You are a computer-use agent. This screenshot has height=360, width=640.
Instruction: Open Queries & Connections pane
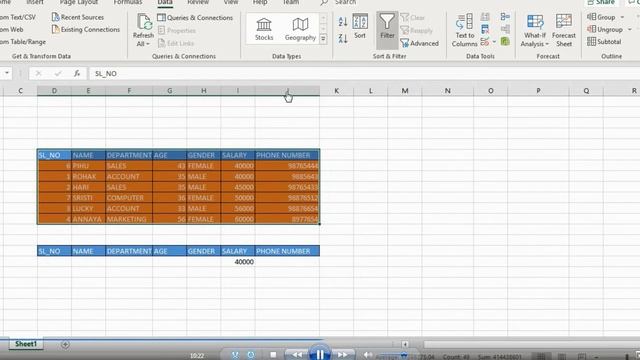[195, 18]
